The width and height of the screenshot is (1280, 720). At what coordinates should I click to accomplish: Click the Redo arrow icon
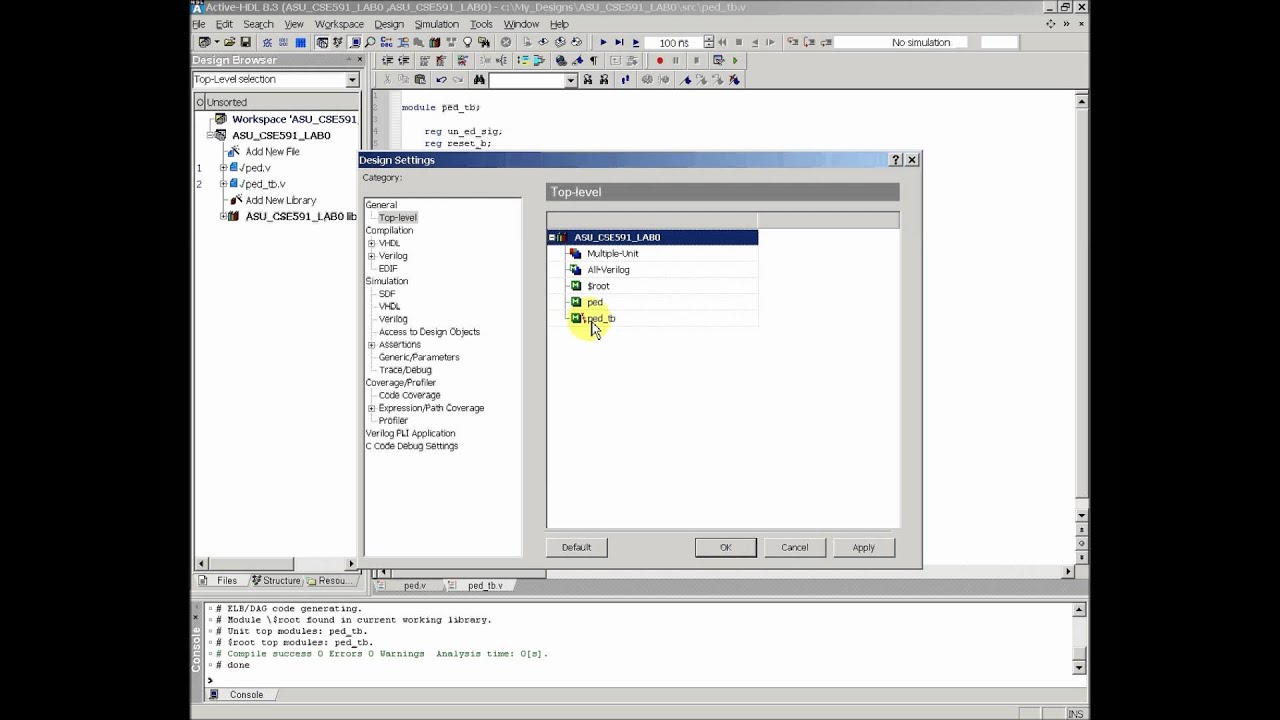pos(458,79)
